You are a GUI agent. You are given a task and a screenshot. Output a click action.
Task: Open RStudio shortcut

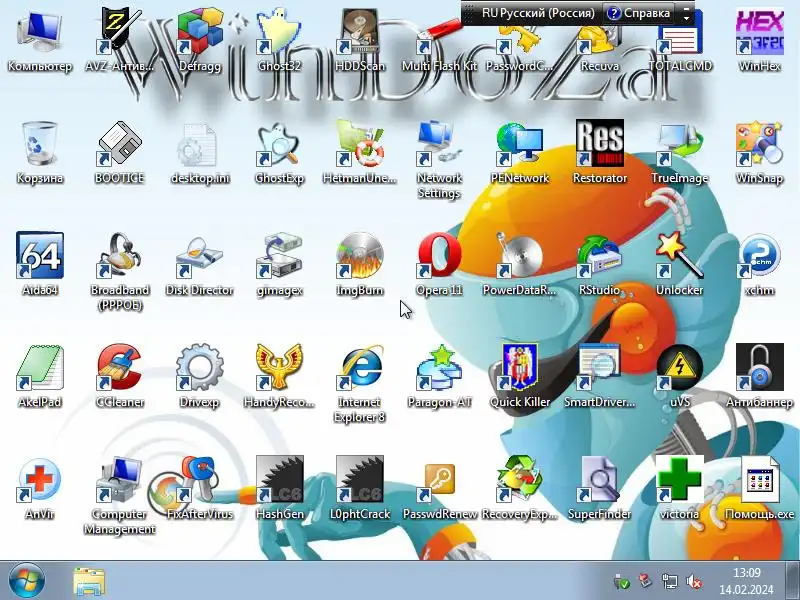599,264
